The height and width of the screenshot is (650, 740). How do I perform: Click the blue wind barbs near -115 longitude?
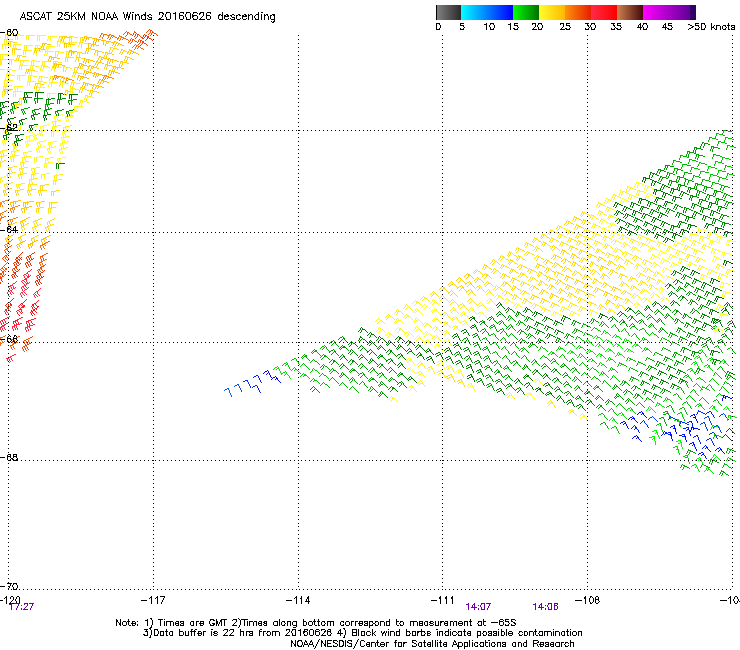point(252,383)
